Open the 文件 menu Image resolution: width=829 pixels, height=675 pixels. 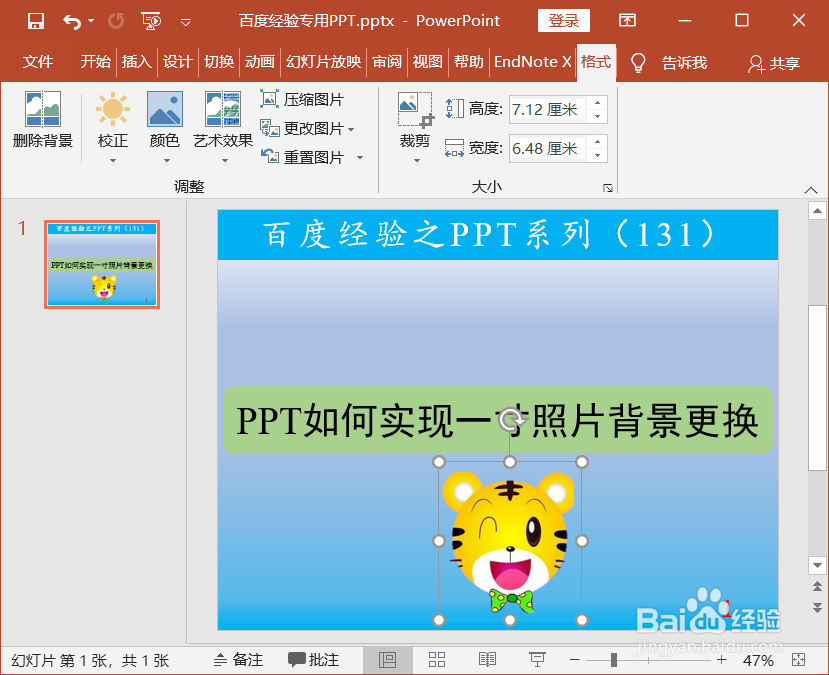[x=38, y=62]
